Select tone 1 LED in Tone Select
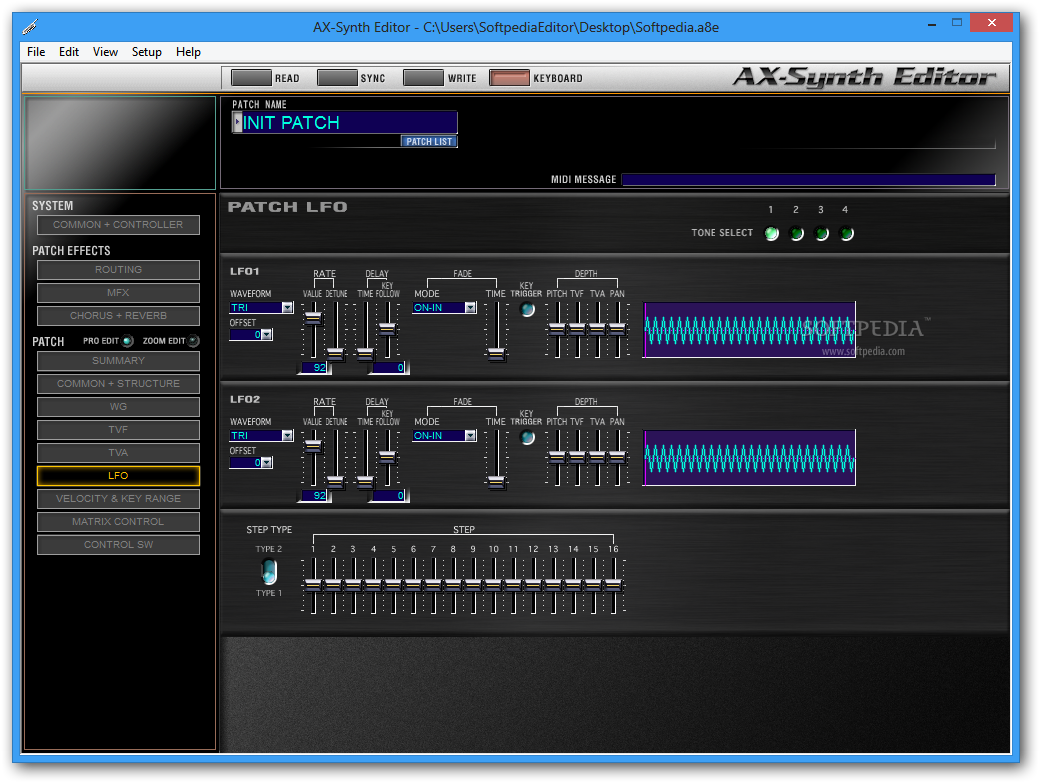The height and width of the screenshot is (783, 1040). (771, 234)
